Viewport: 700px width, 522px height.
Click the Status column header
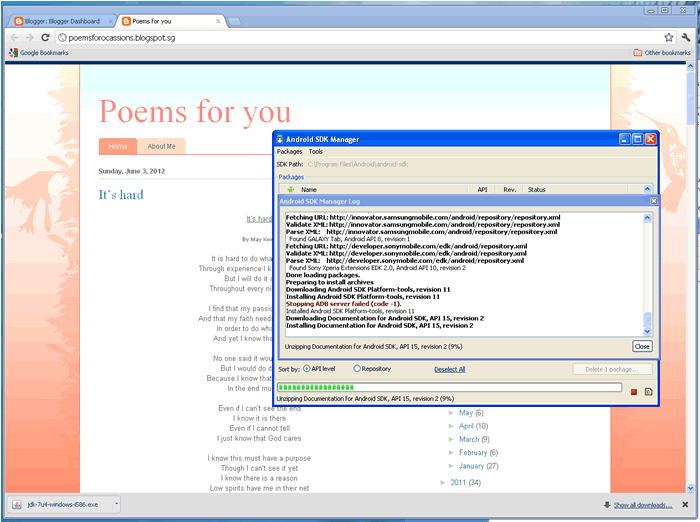537,190
